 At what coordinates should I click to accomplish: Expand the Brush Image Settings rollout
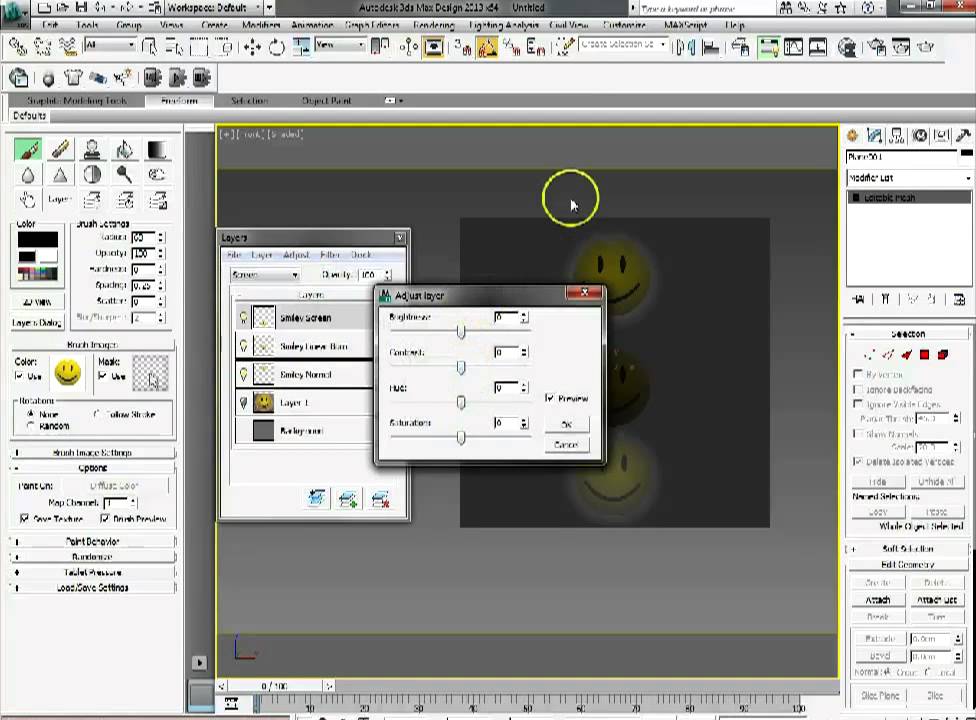(93, 452)
